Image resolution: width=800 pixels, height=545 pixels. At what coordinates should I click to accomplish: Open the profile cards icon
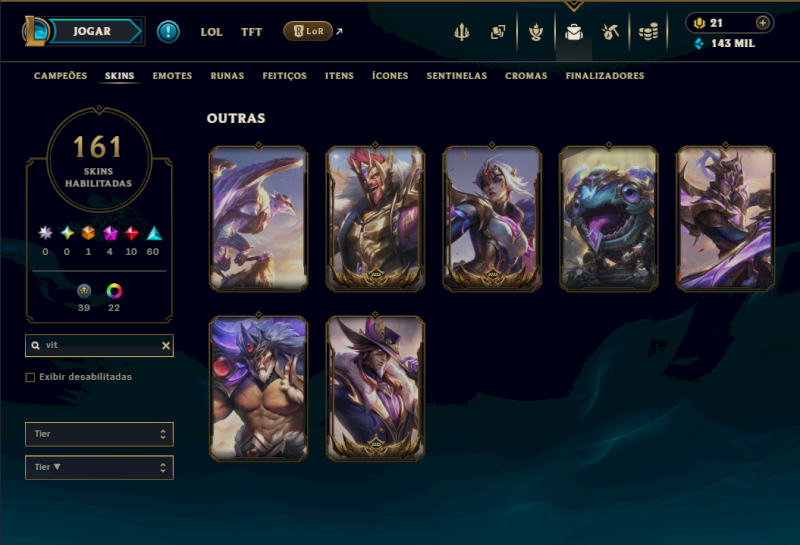[498, 32]
